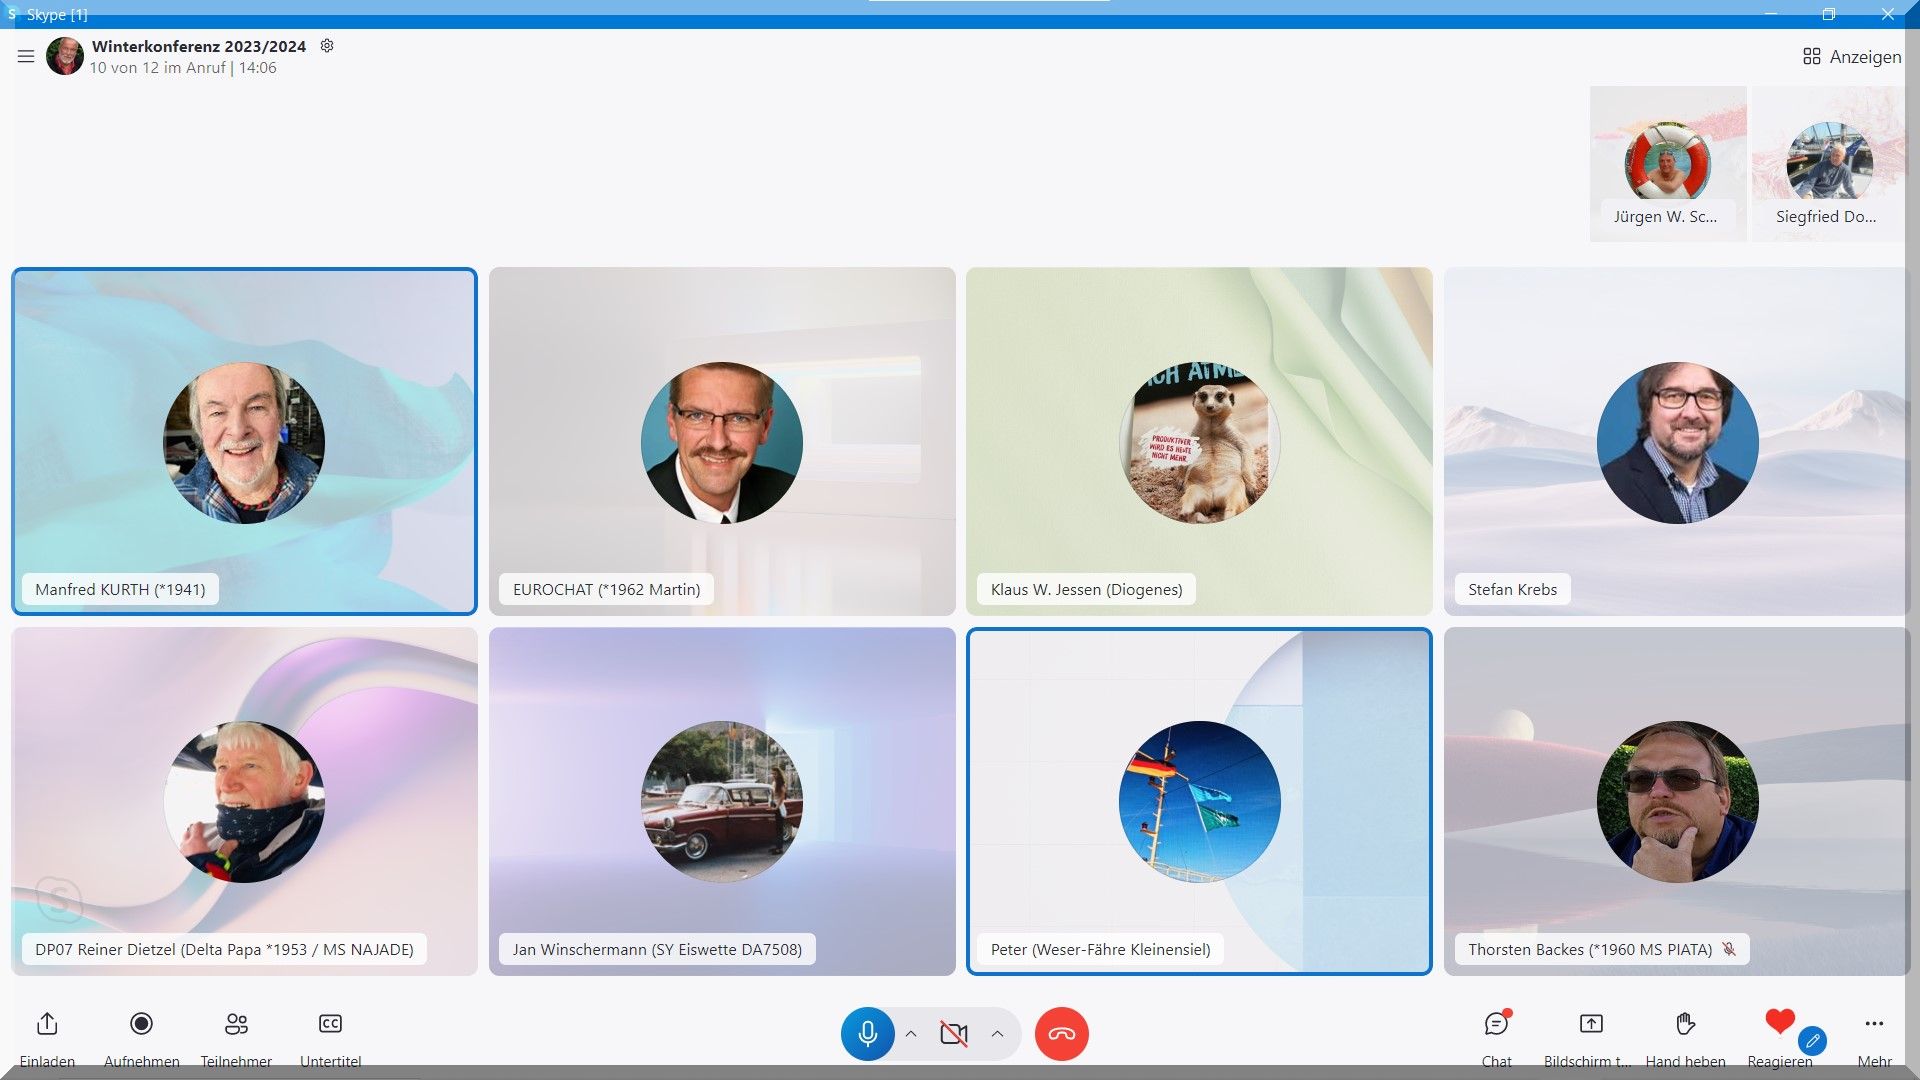Raise hand with the Hand heben icon

tap(1685, 1024)
